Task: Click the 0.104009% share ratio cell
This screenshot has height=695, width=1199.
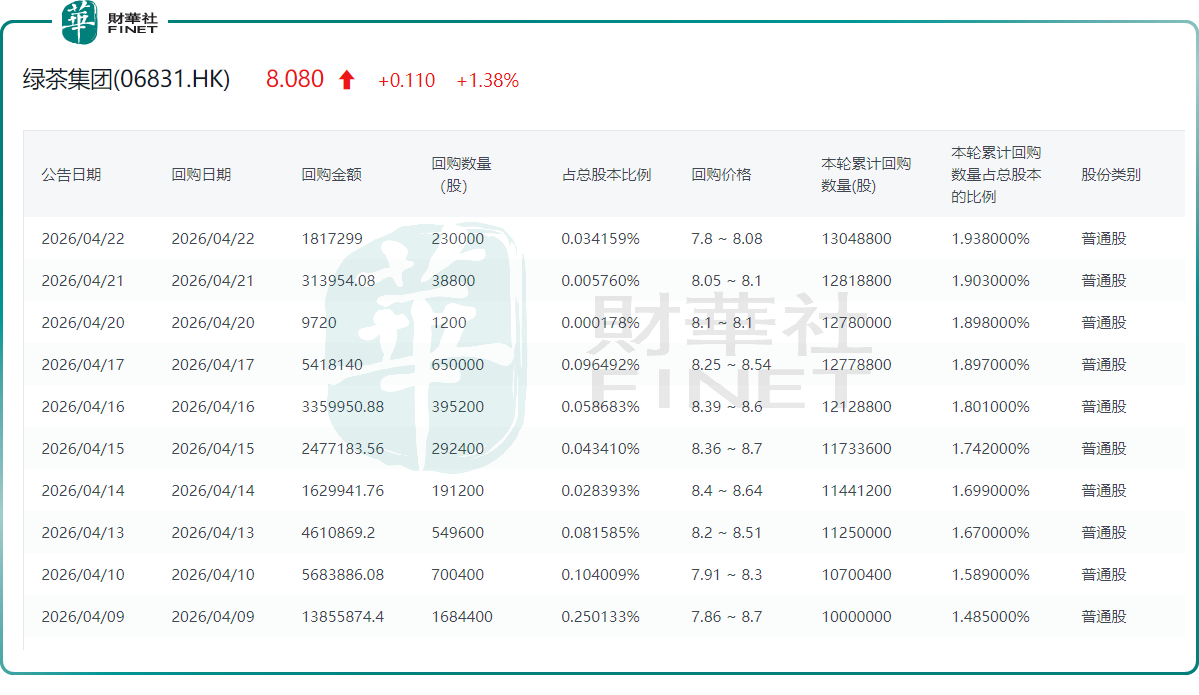Action: [600, 575]
